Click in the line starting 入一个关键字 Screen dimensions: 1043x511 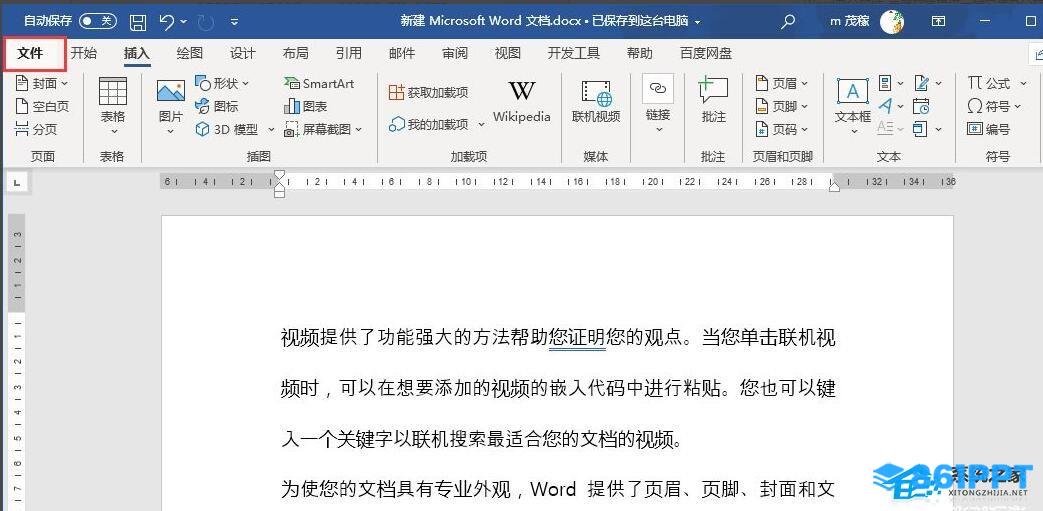pos(482,440)
